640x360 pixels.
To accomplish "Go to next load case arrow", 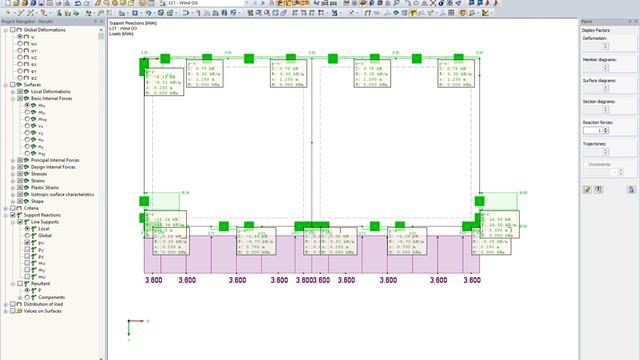I will (263, 3).
